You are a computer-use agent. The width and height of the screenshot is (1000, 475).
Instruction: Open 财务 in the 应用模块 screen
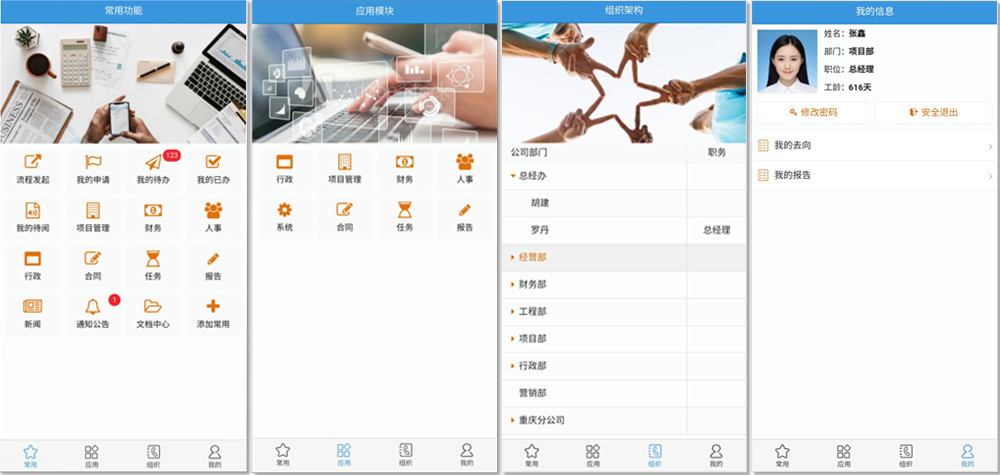click(x=404, y=169)
